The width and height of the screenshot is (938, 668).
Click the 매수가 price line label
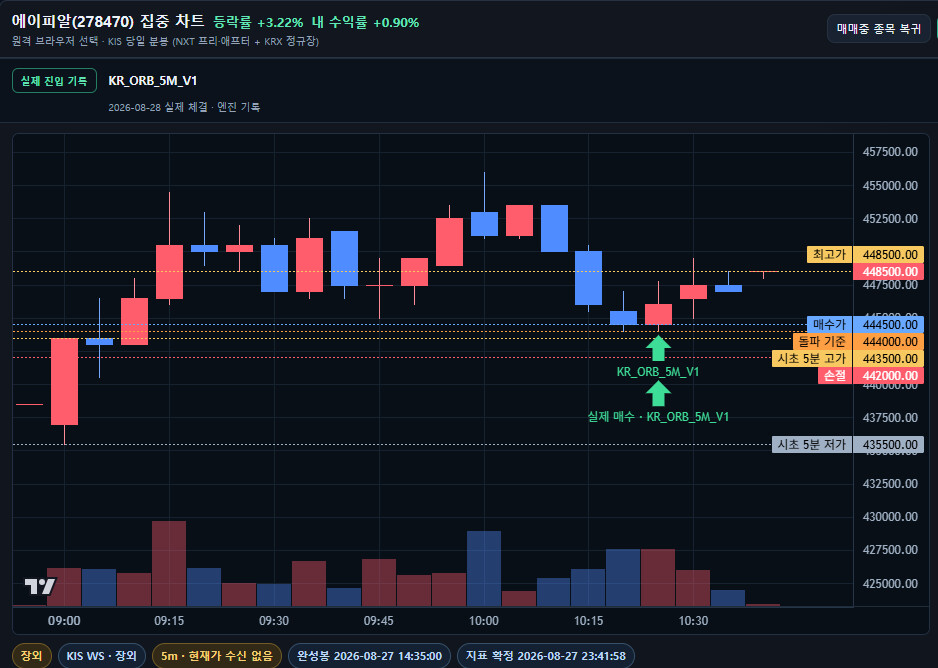[x=829, y=325]
